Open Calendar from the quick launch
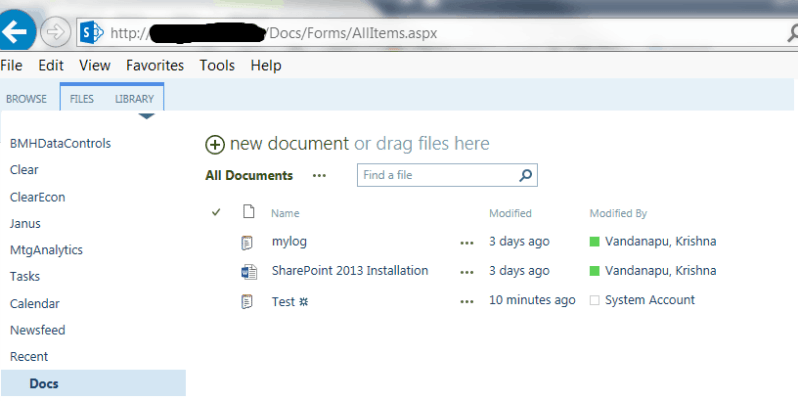 coord(35,303)
